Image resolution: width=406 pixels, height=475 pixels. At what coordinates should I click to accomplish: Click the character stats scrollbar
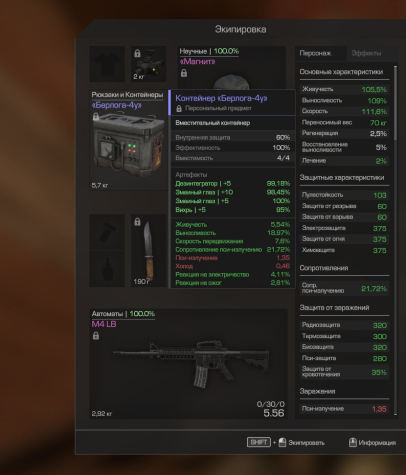click(x=396, y=240)
